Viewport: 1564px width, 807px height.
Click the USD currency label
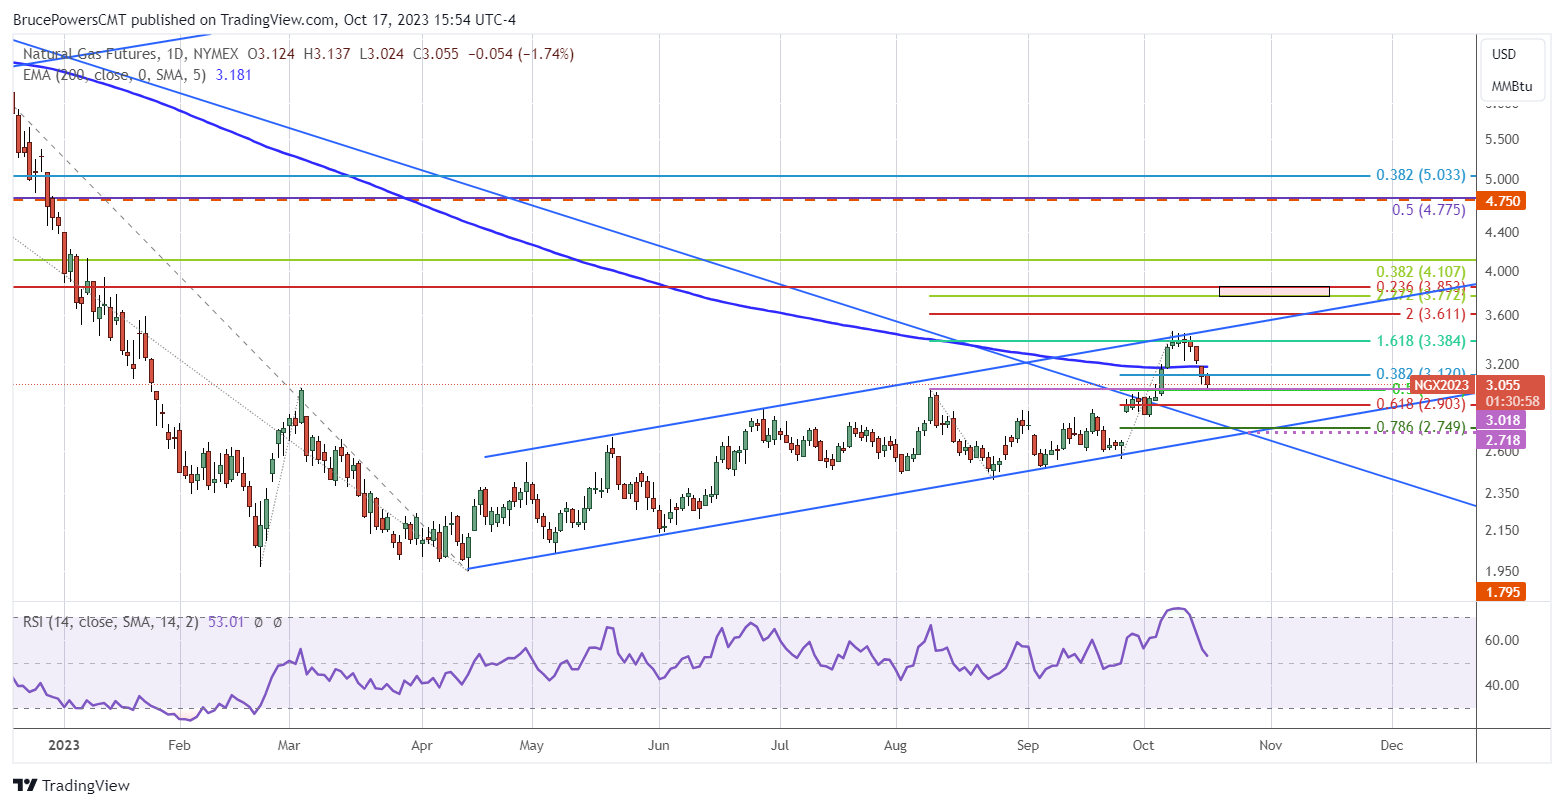[x=1504, y=54]
